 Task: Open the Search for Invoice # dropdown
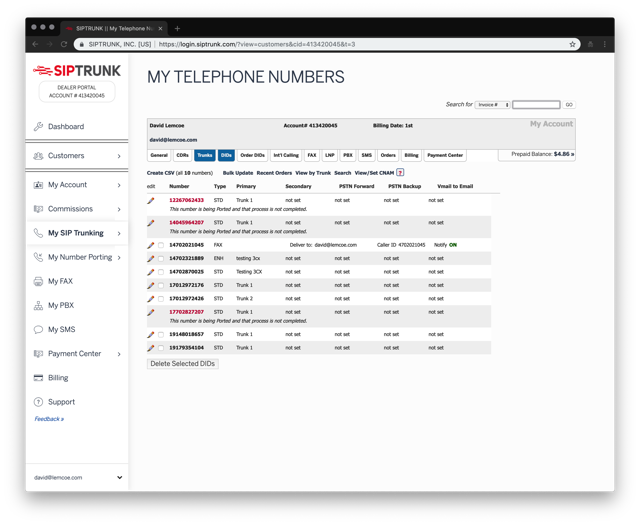493,105
